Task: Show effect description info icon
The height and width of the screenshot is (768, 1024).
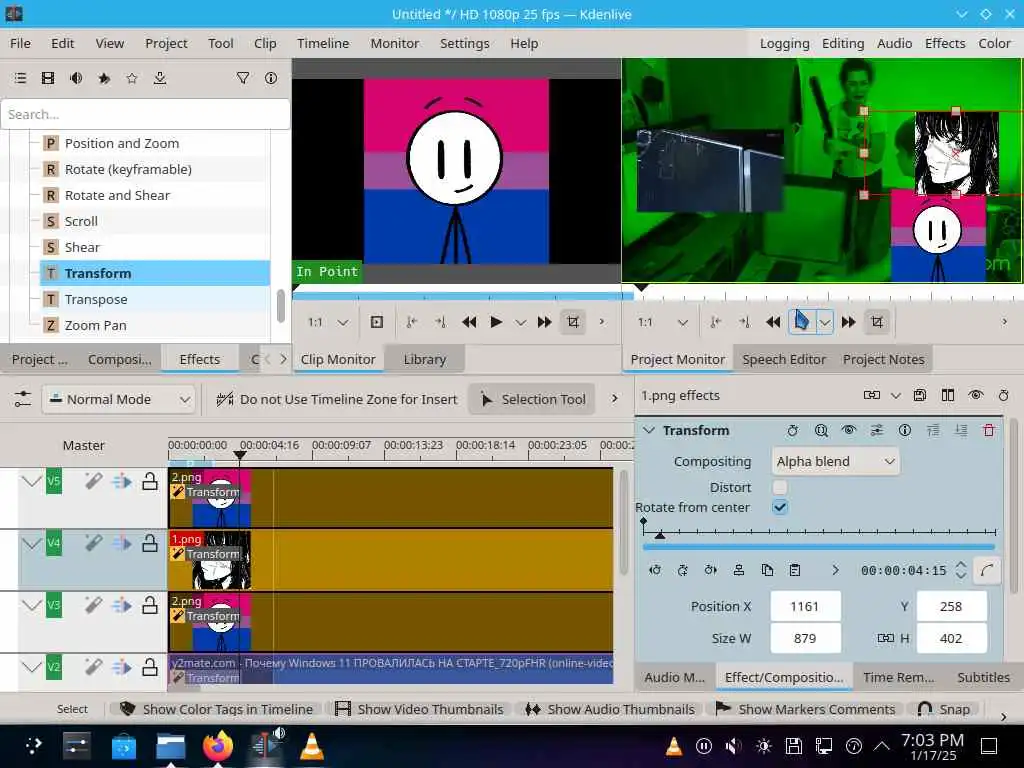Action: pyautogui.click(x=270, y=78)
